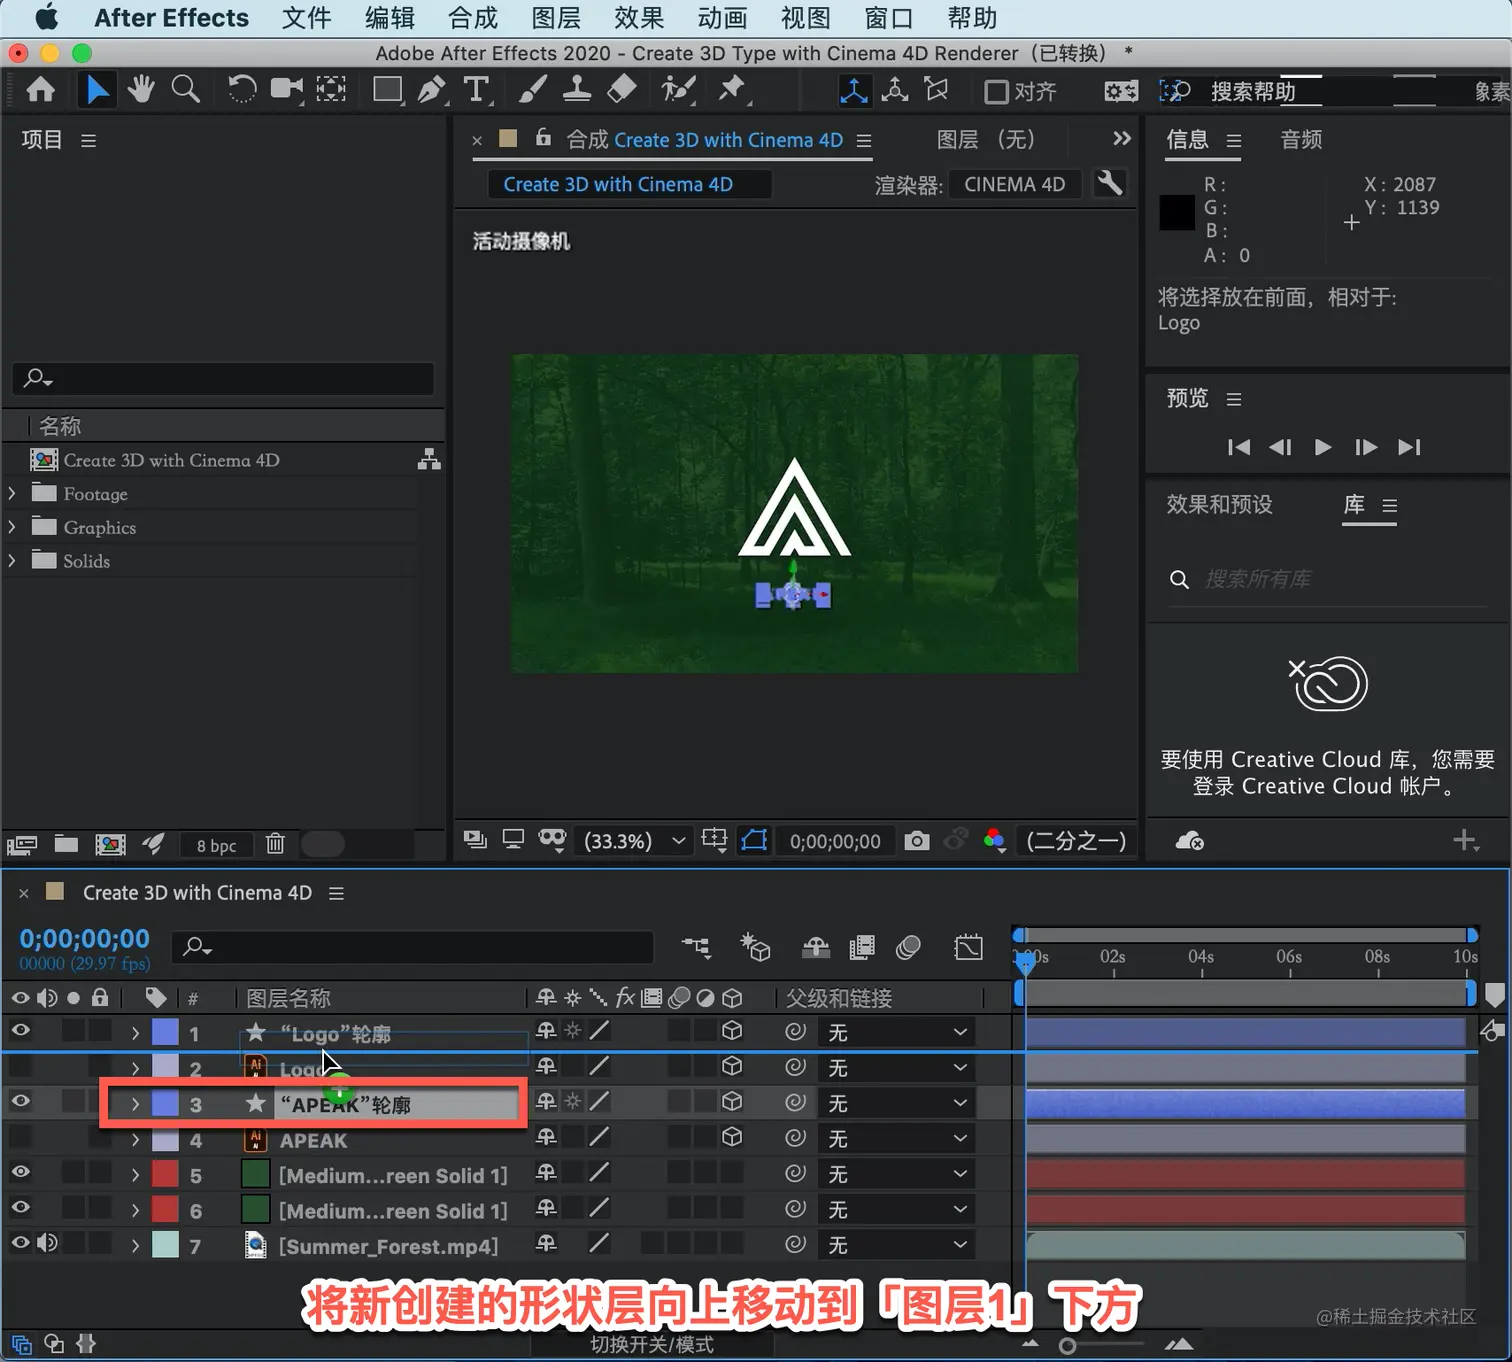Select the Pen tool
1512x1362 pixels.
432,90
